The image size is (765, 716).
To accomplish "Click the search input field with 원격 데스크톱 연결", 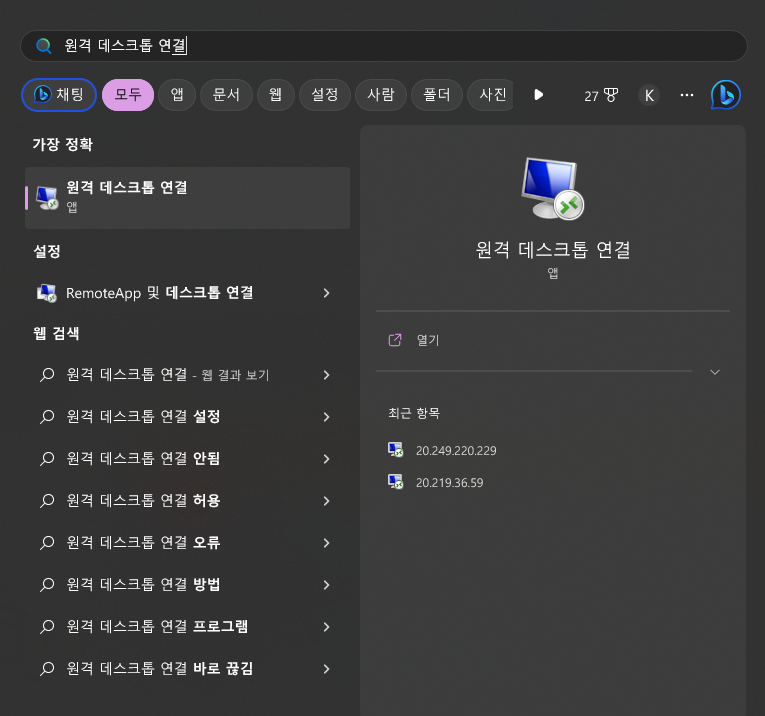I will pos(383,46).
